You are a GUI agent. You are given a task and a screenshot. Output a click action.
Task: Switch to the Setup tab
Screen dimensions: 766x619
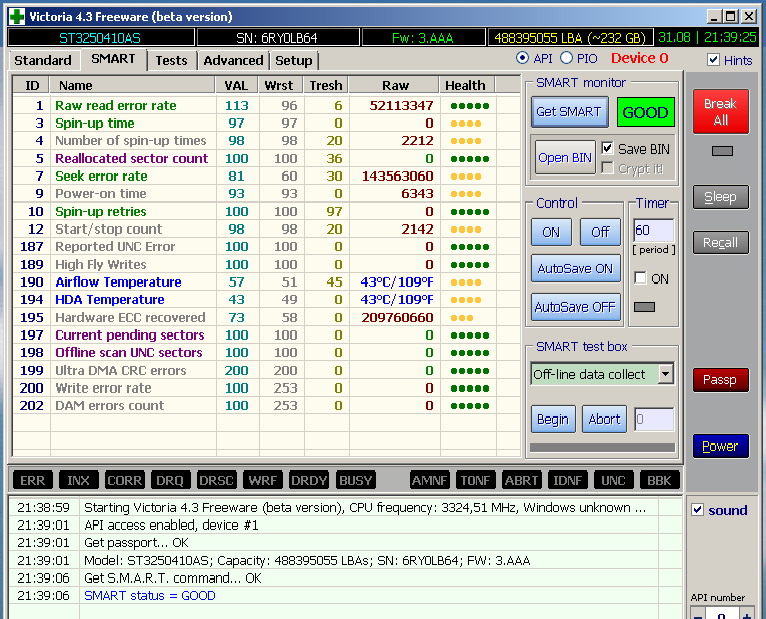(x=294, y=61)
